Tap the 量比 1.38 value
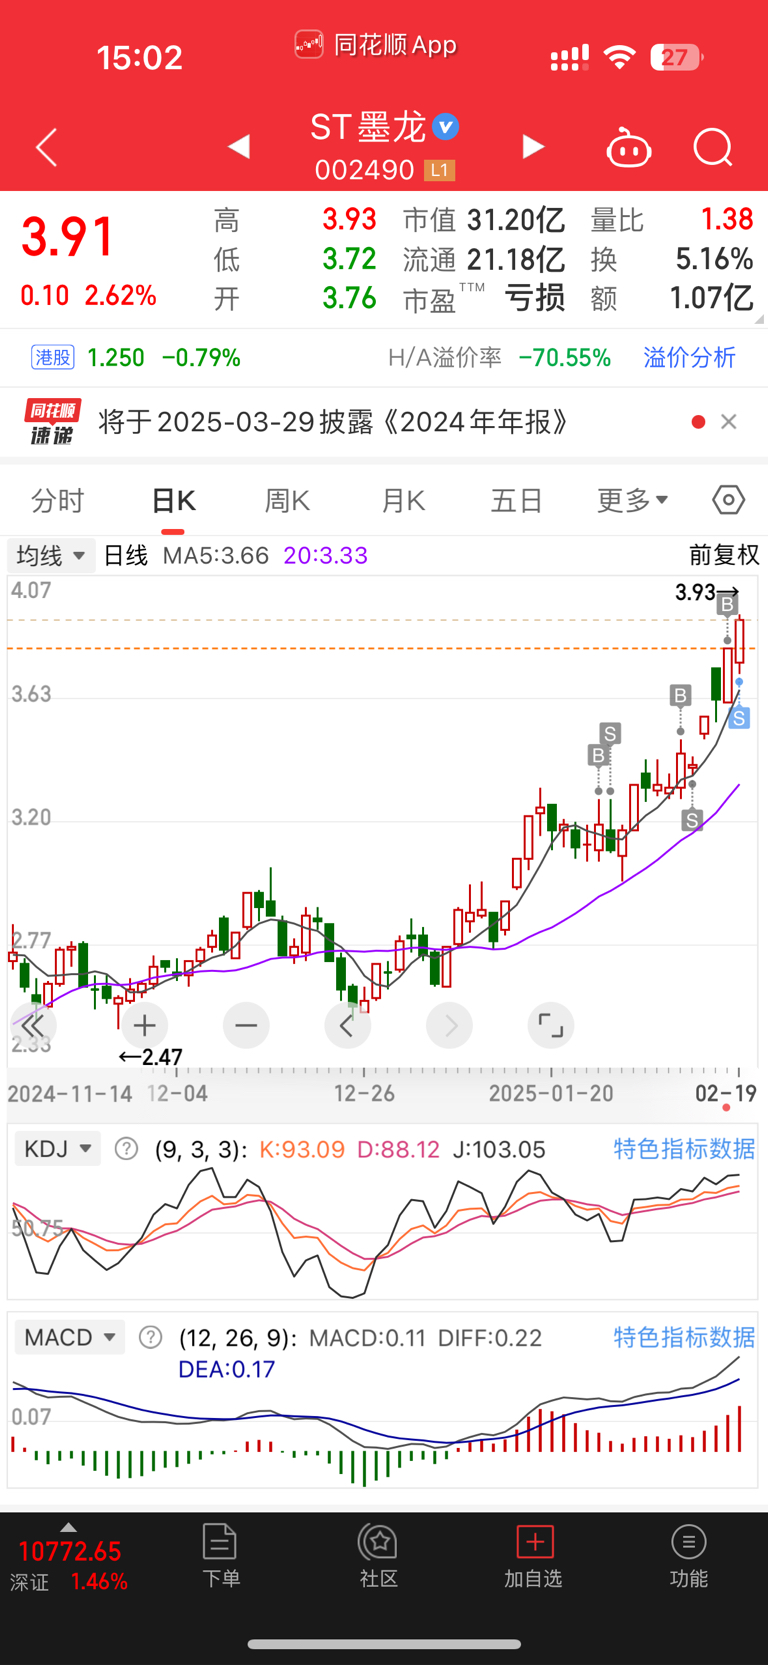 (727, 219)
